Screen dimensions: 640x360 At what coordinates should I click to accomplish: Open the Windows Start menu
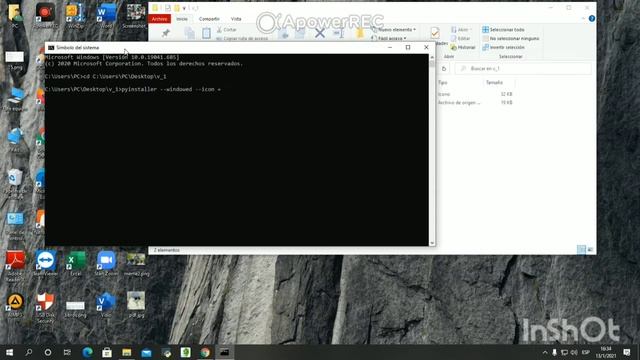point(9,352)
